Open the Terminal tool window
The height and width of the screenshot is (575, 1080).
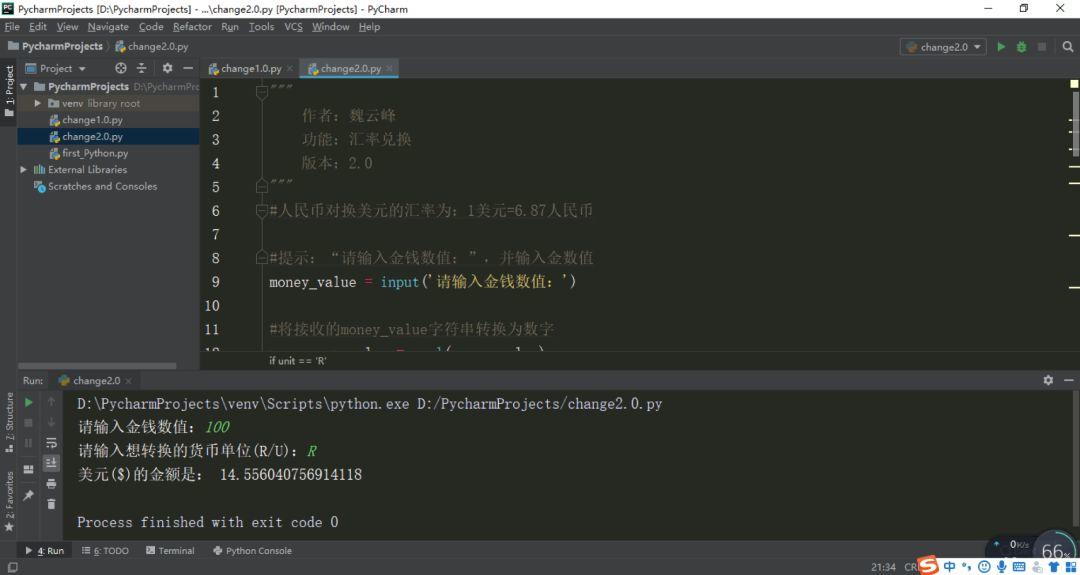pos(170,551)
